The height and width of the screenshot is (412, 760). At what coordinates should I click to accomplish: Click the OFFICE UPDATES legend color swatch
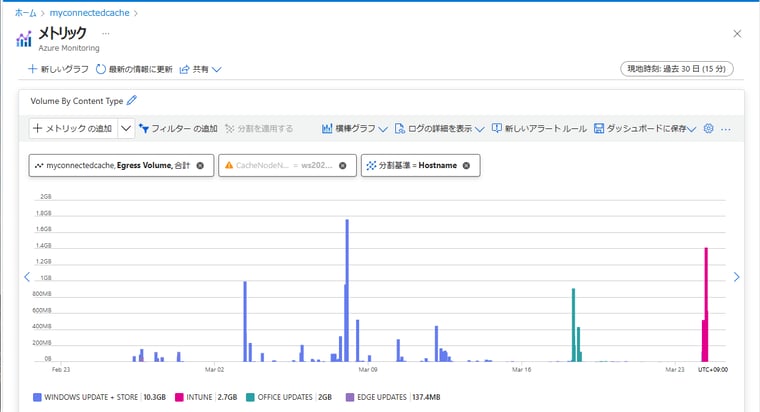pos(250,397)
